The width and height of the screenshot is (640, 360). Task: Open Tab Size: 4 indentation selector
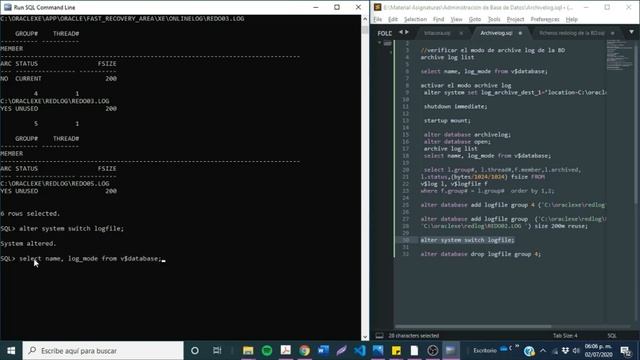pos(565,336)
